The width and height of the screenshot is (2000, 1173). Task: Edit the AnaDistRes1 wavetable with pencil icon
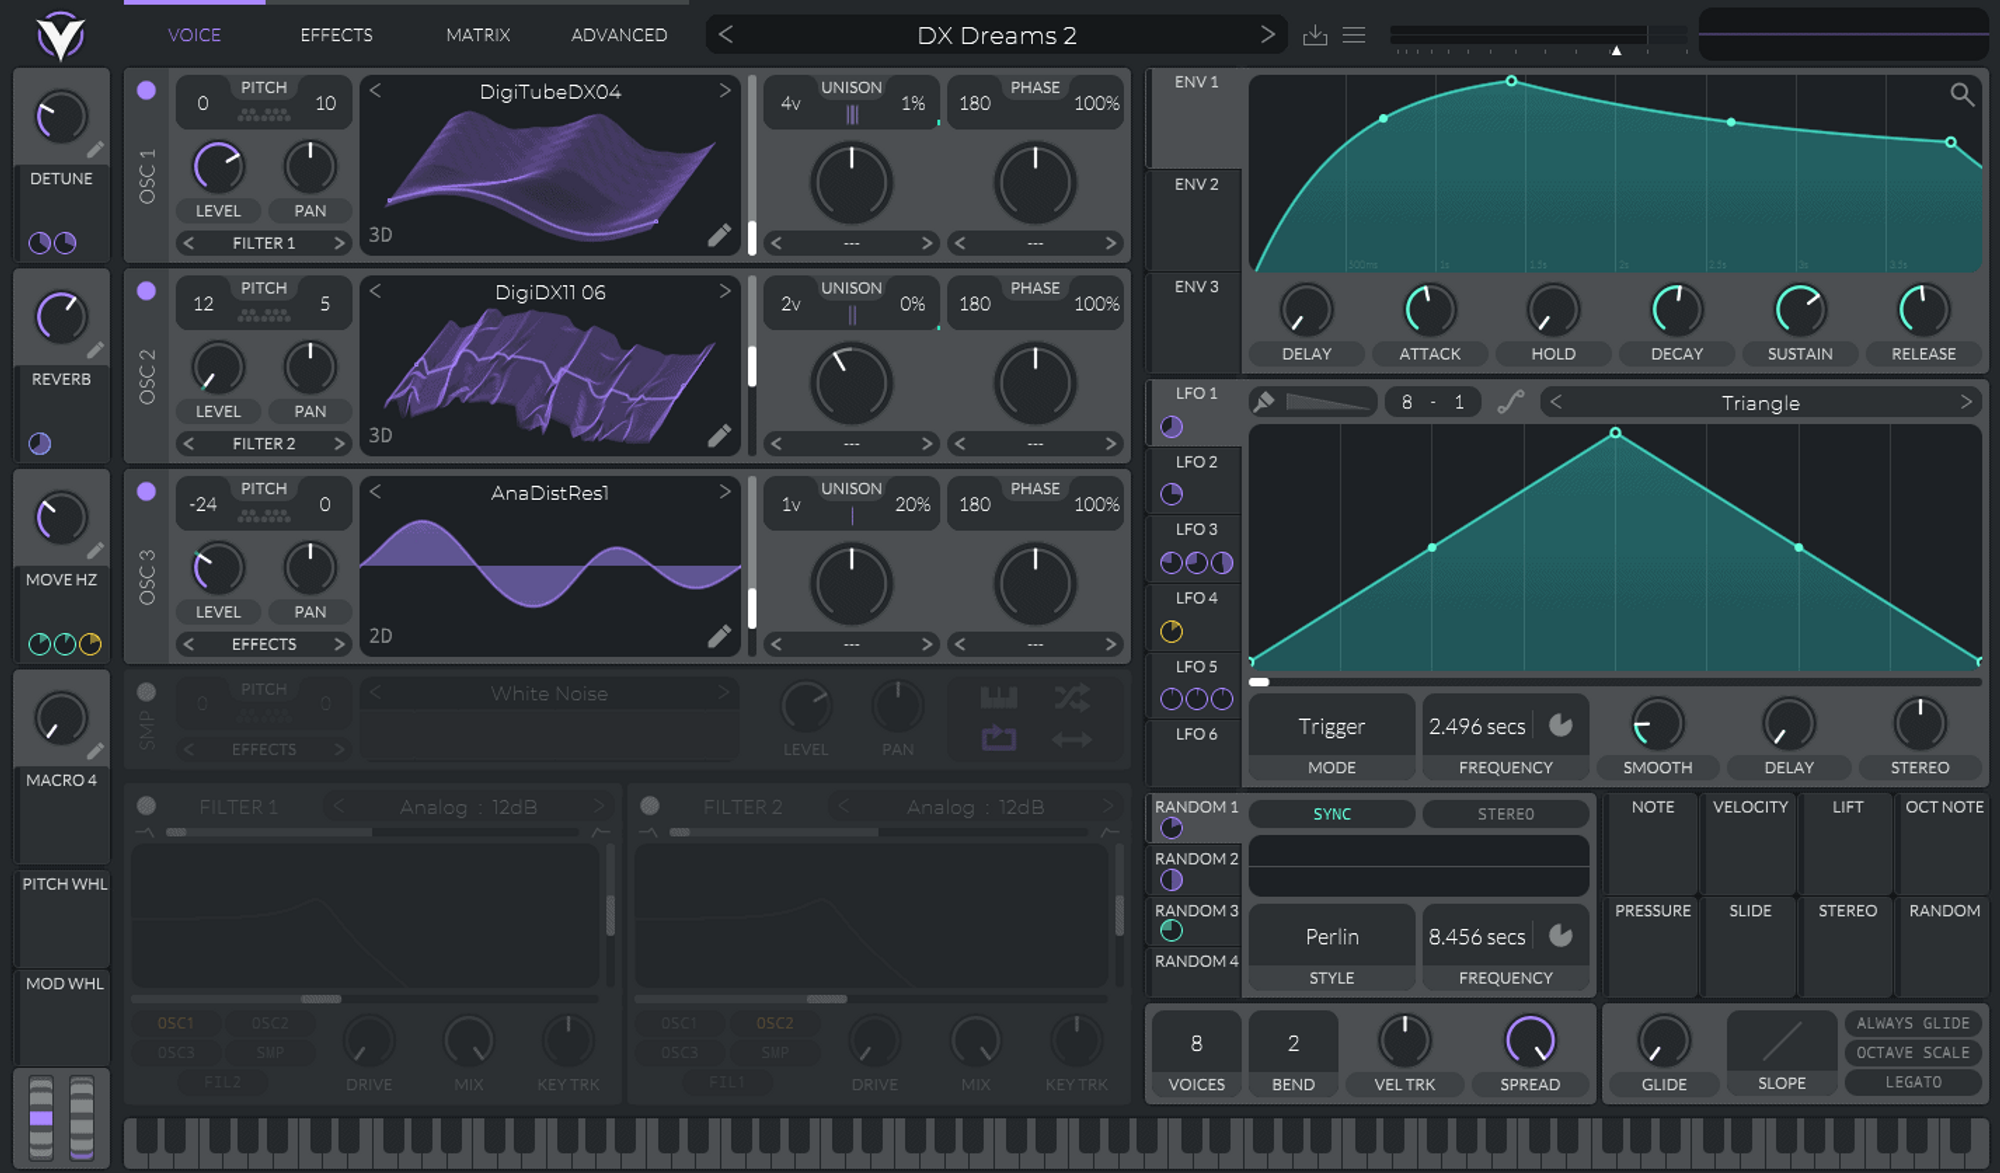click(x=719, y=636)
